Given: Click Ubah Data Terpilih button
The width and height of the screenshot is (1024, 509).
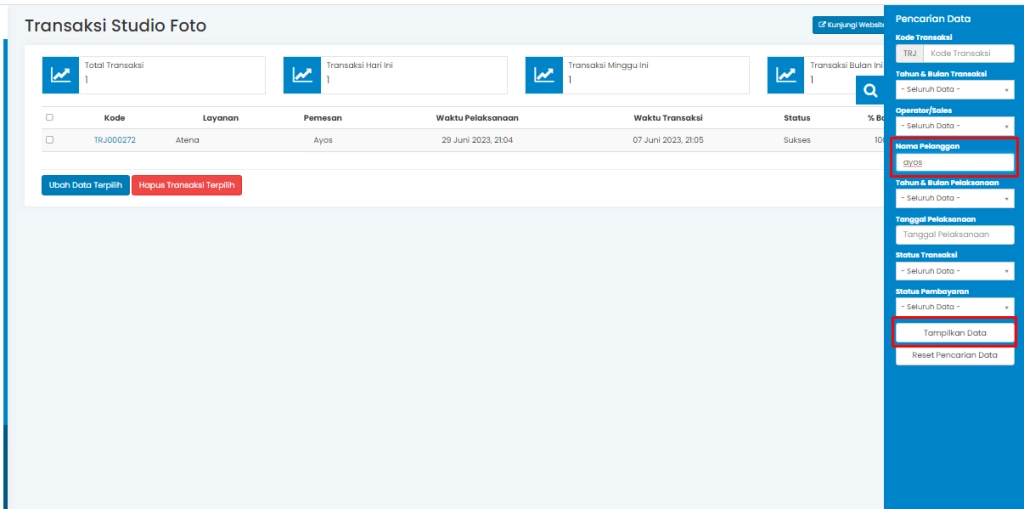Looking at the screenshot, I should click(x=85, y=185).
